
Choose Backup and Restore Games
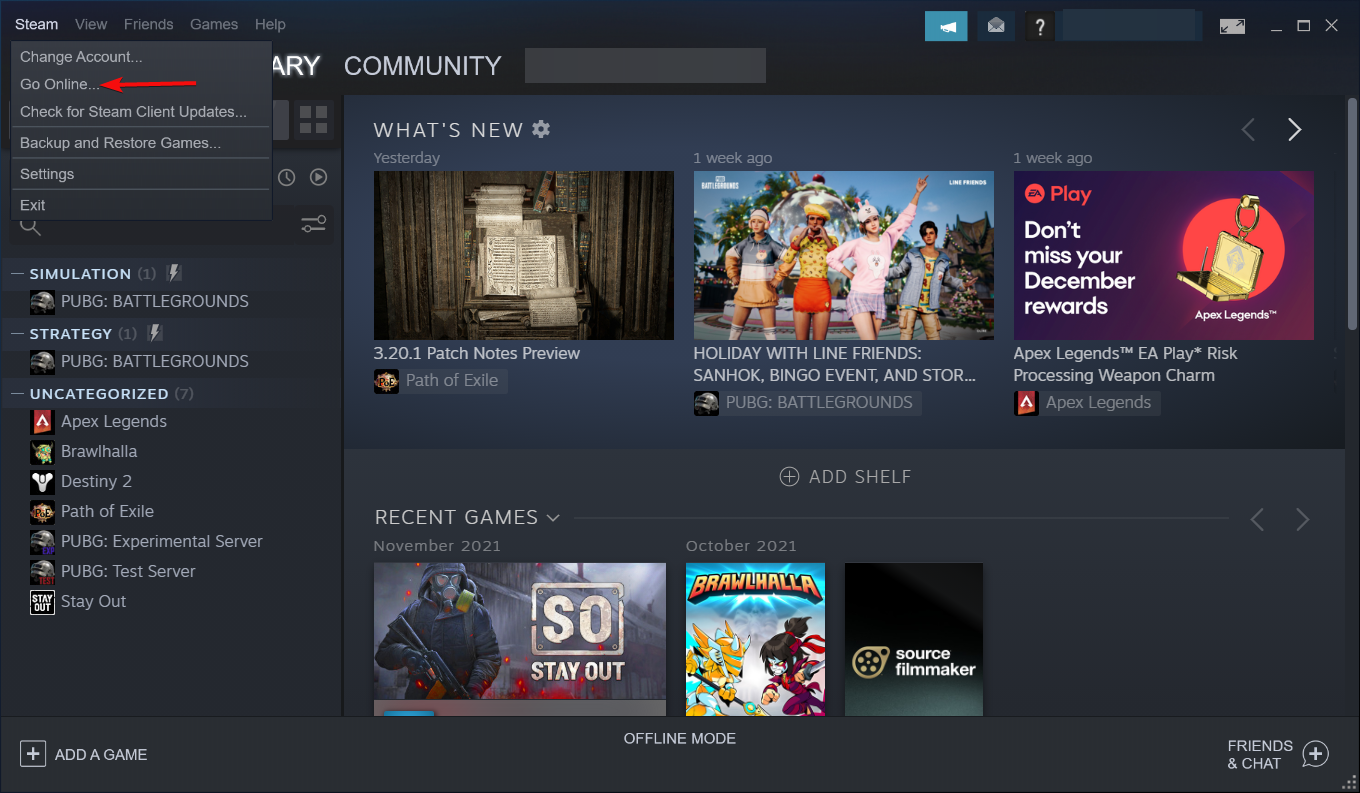[x=141, y=143]
